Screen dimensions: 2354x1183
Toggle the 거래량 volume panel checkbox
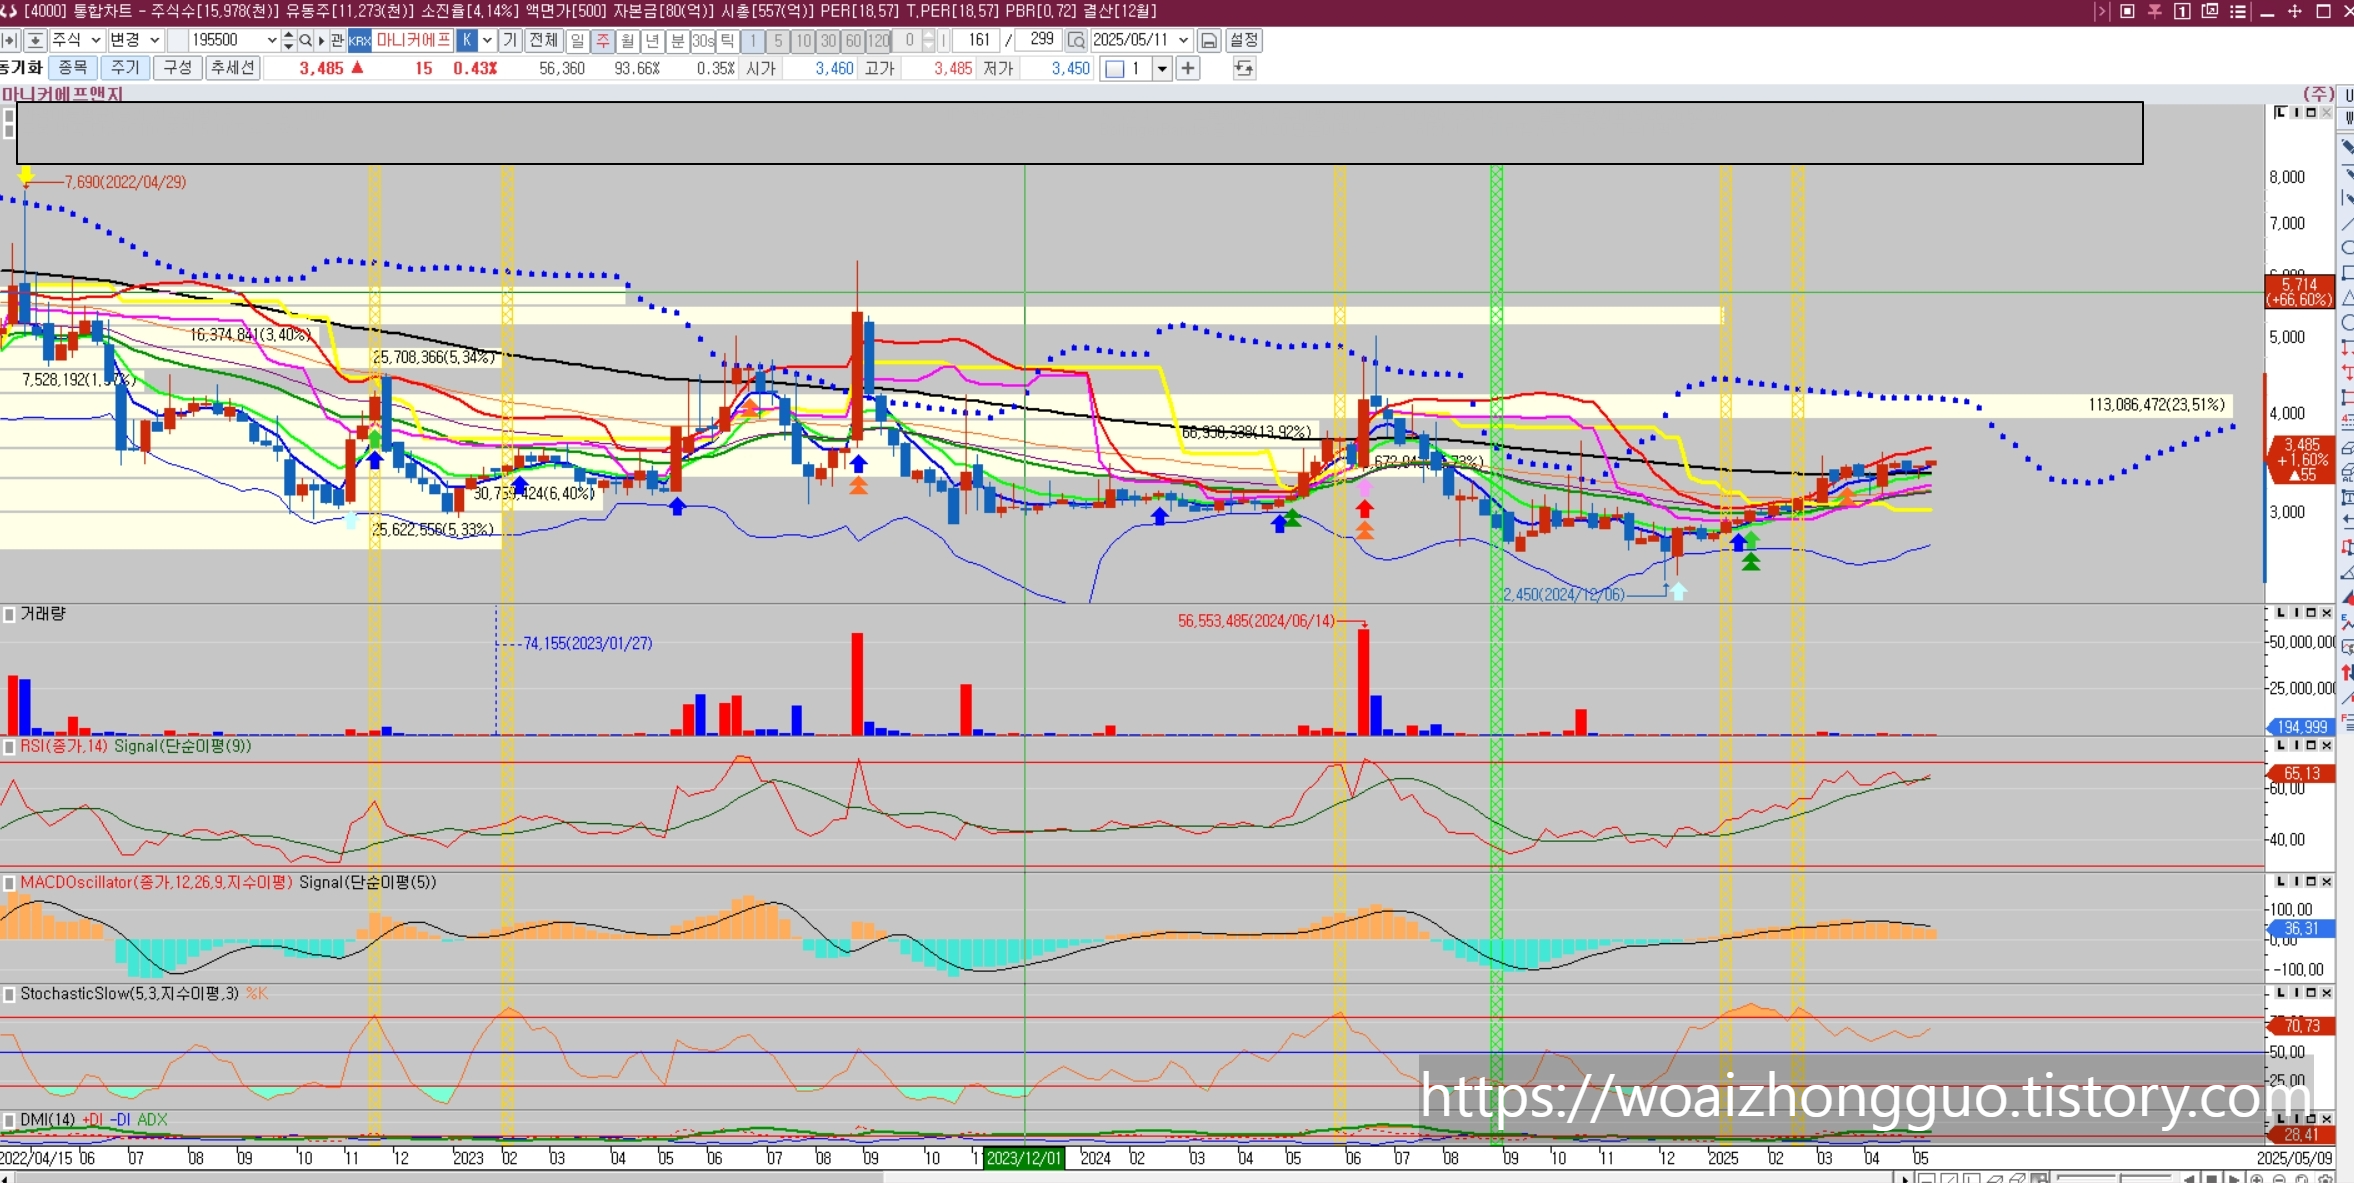pyautogui.click(x=9, y=614)
